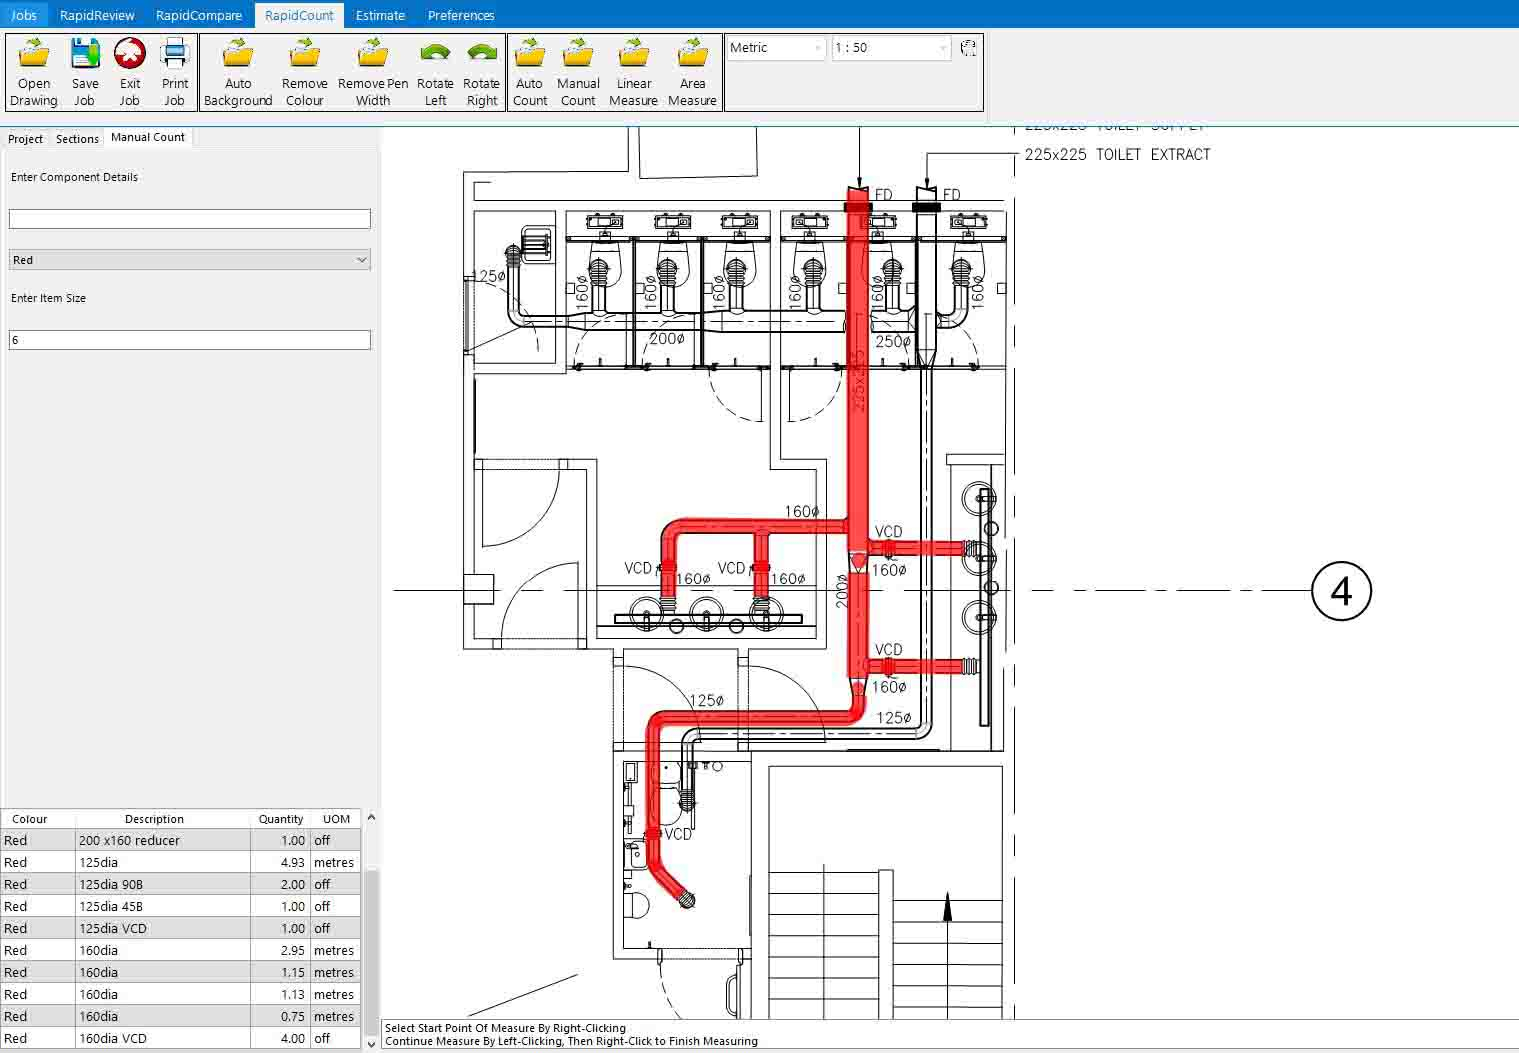Click the Description column header

click(154, 819)
